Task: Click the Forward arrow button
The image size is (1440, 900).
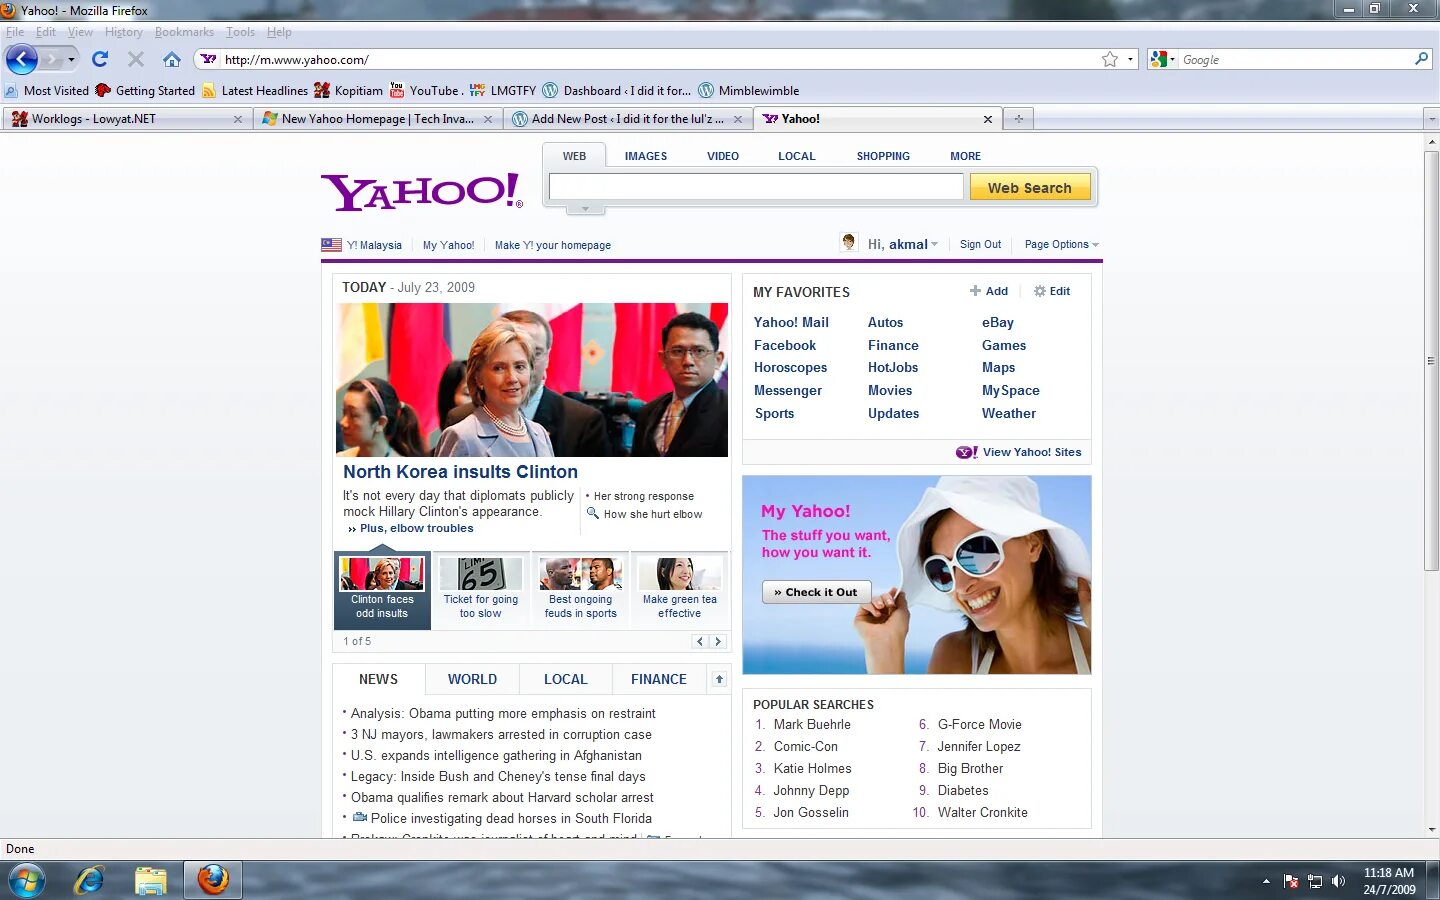Action: 51,59
